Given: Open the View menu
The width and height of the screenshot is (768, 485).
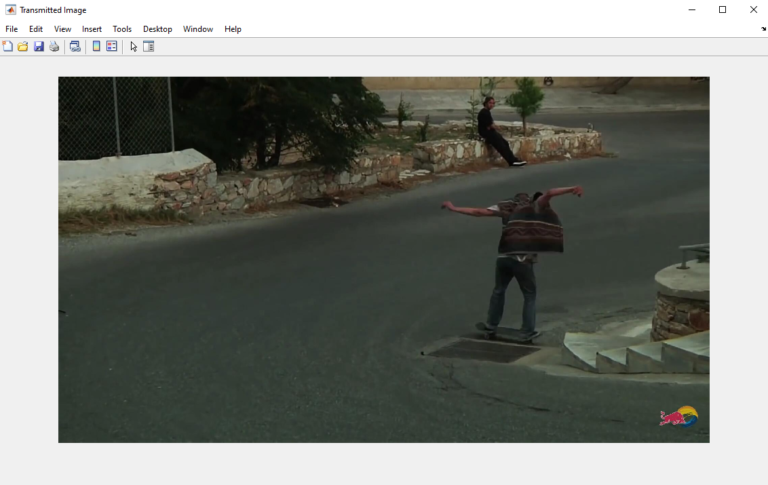Looking at the screenshot, I should coord(62,29).
